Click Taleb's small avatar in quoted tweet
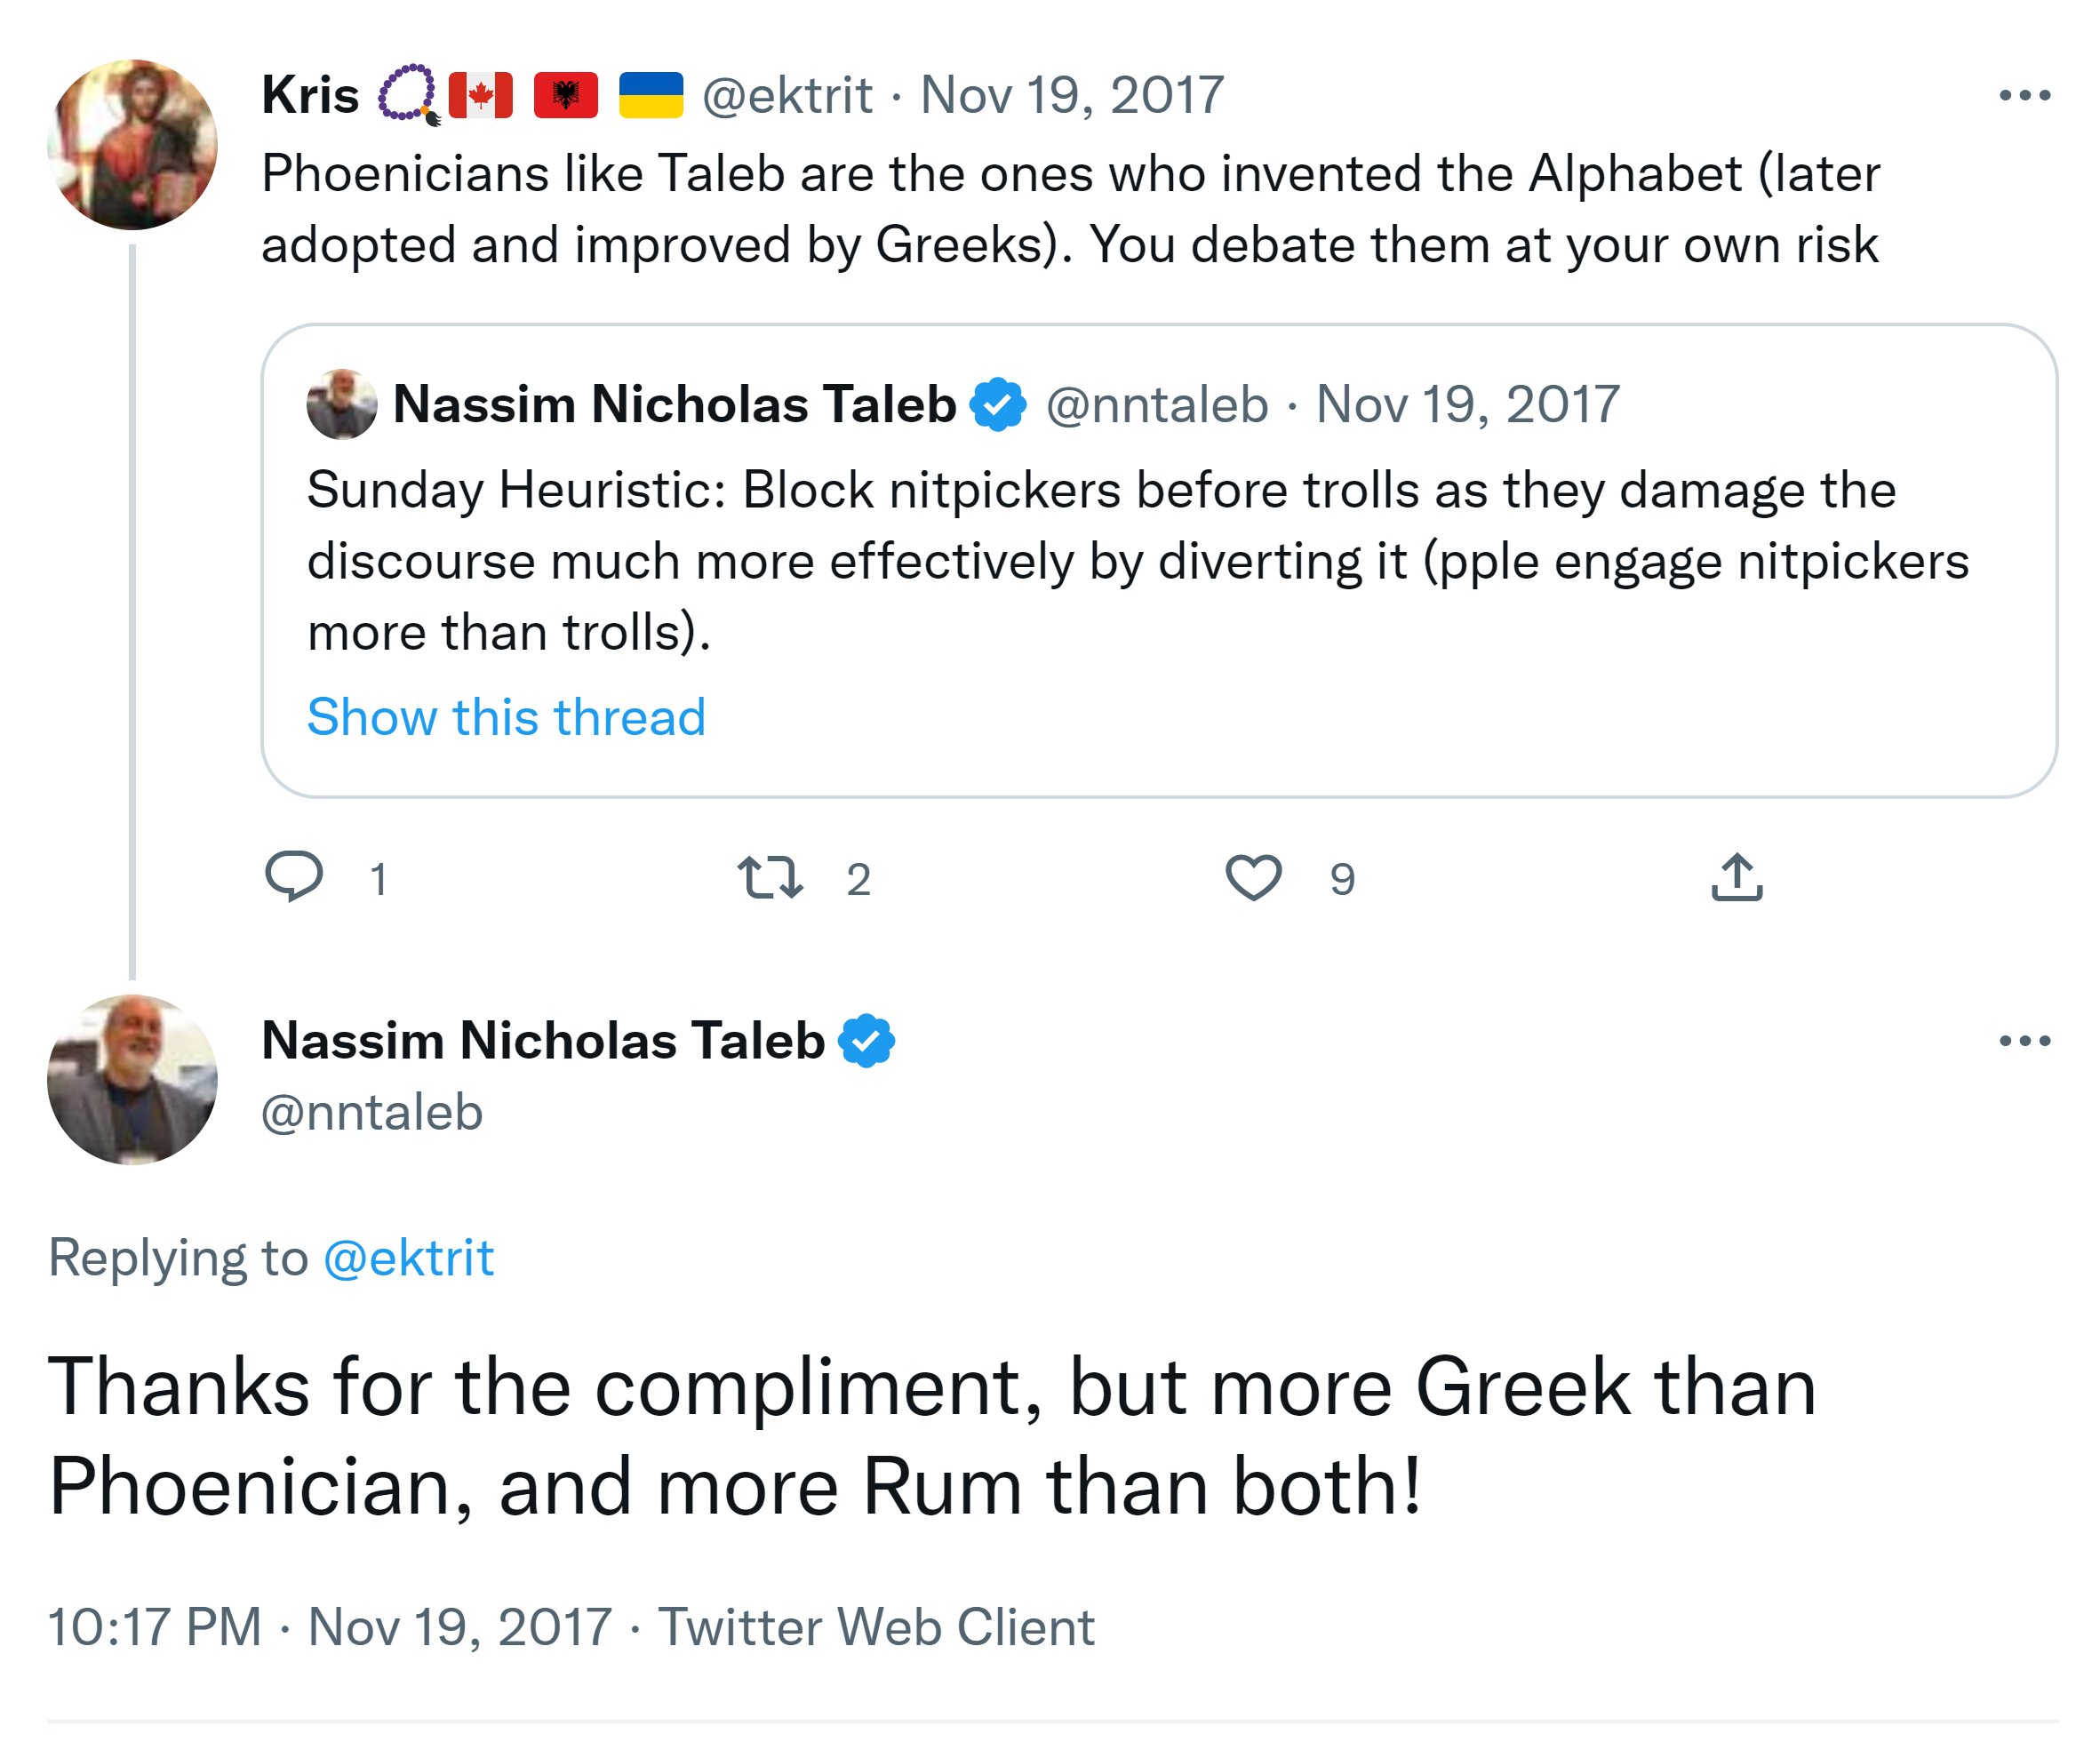The height and width of the screenshot is (1750, 2100). point(342,404)
